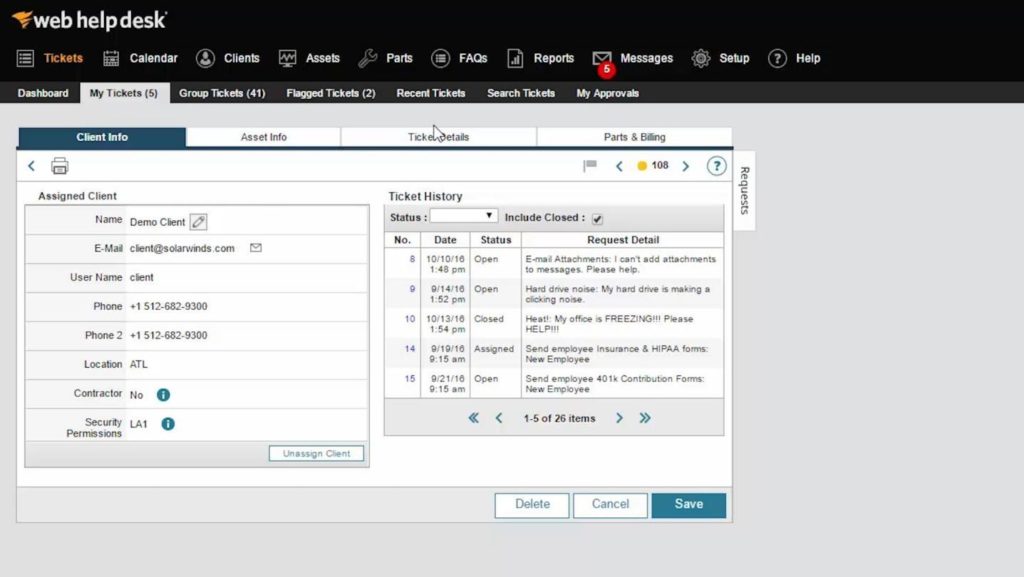
Task: Select the 'Hard drive noise' request detail text
Action: pos(617,294)
